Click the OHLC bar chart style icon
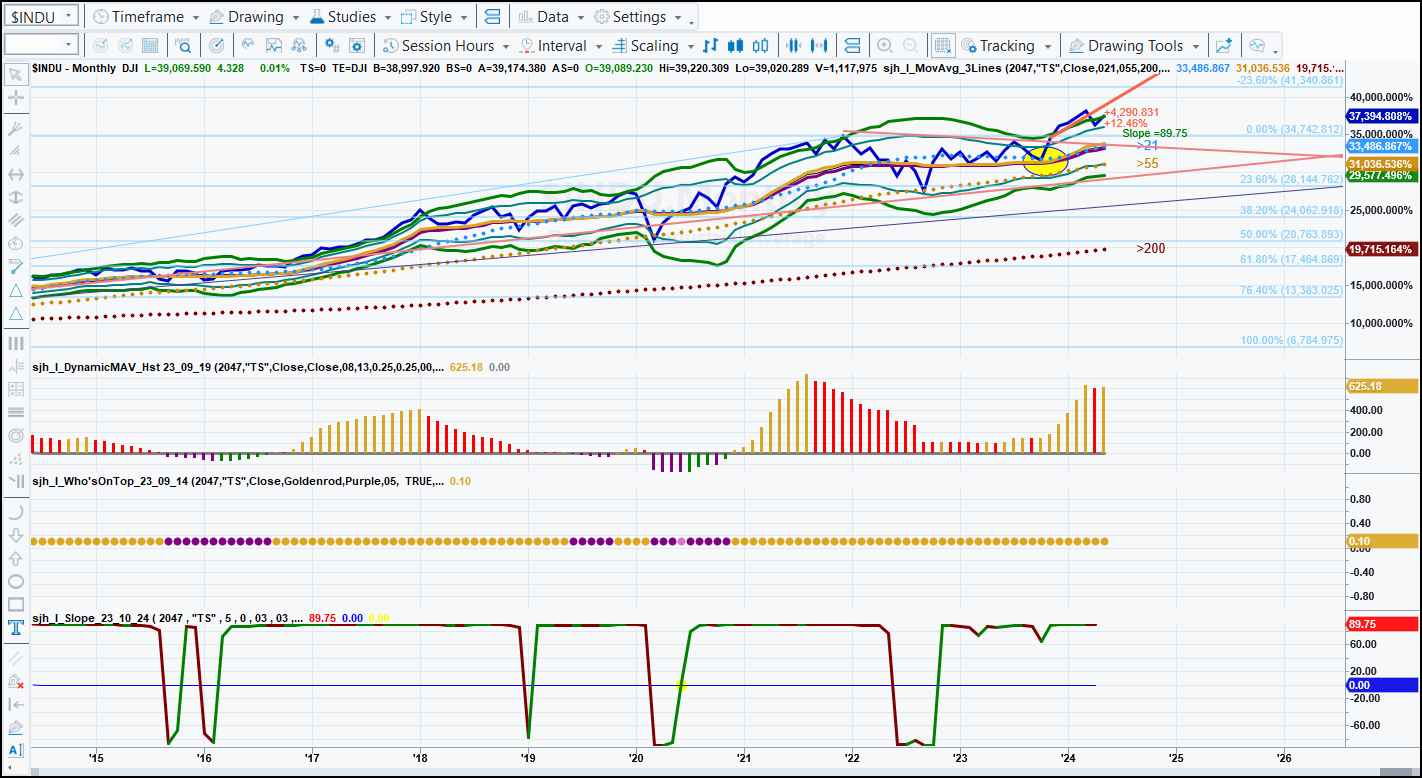This screenshot has height=778, width=1422. (711, 45)
